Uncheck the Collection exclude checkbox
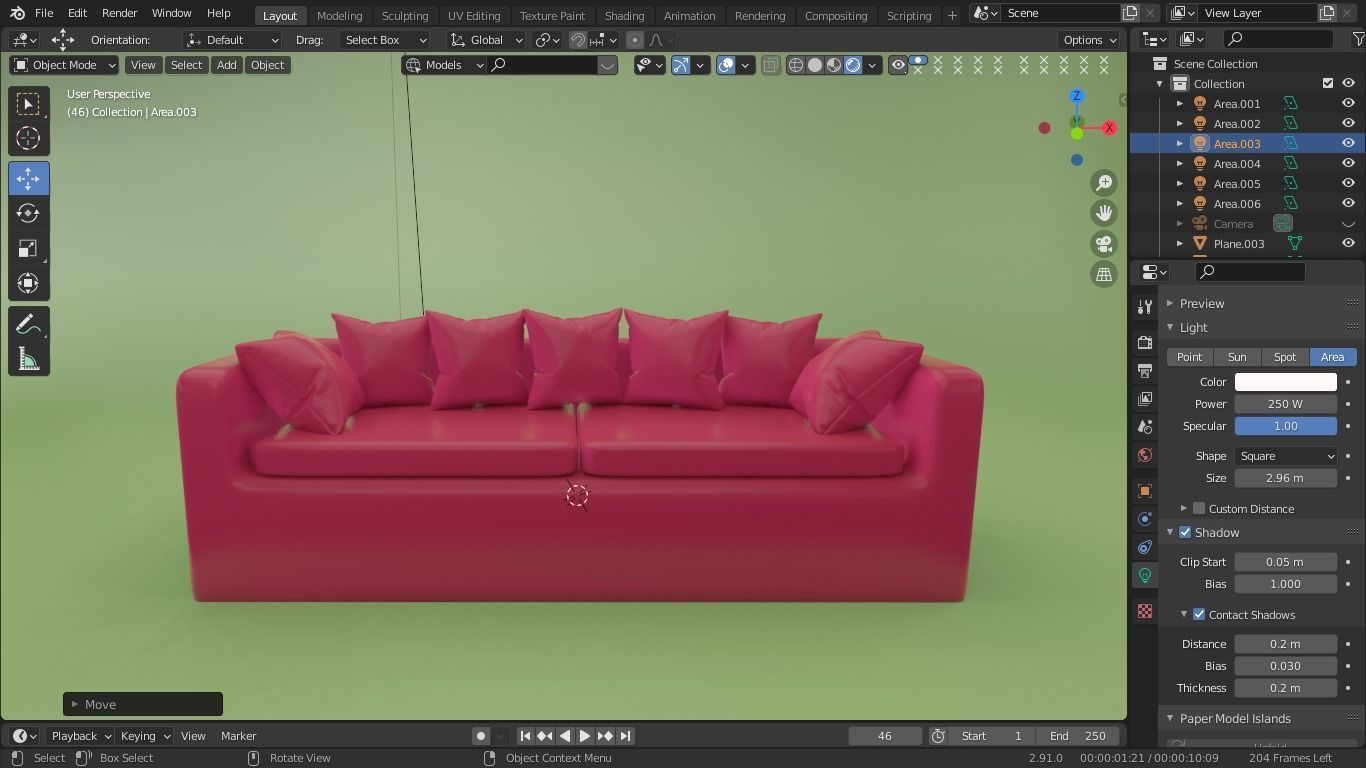 1328,83
